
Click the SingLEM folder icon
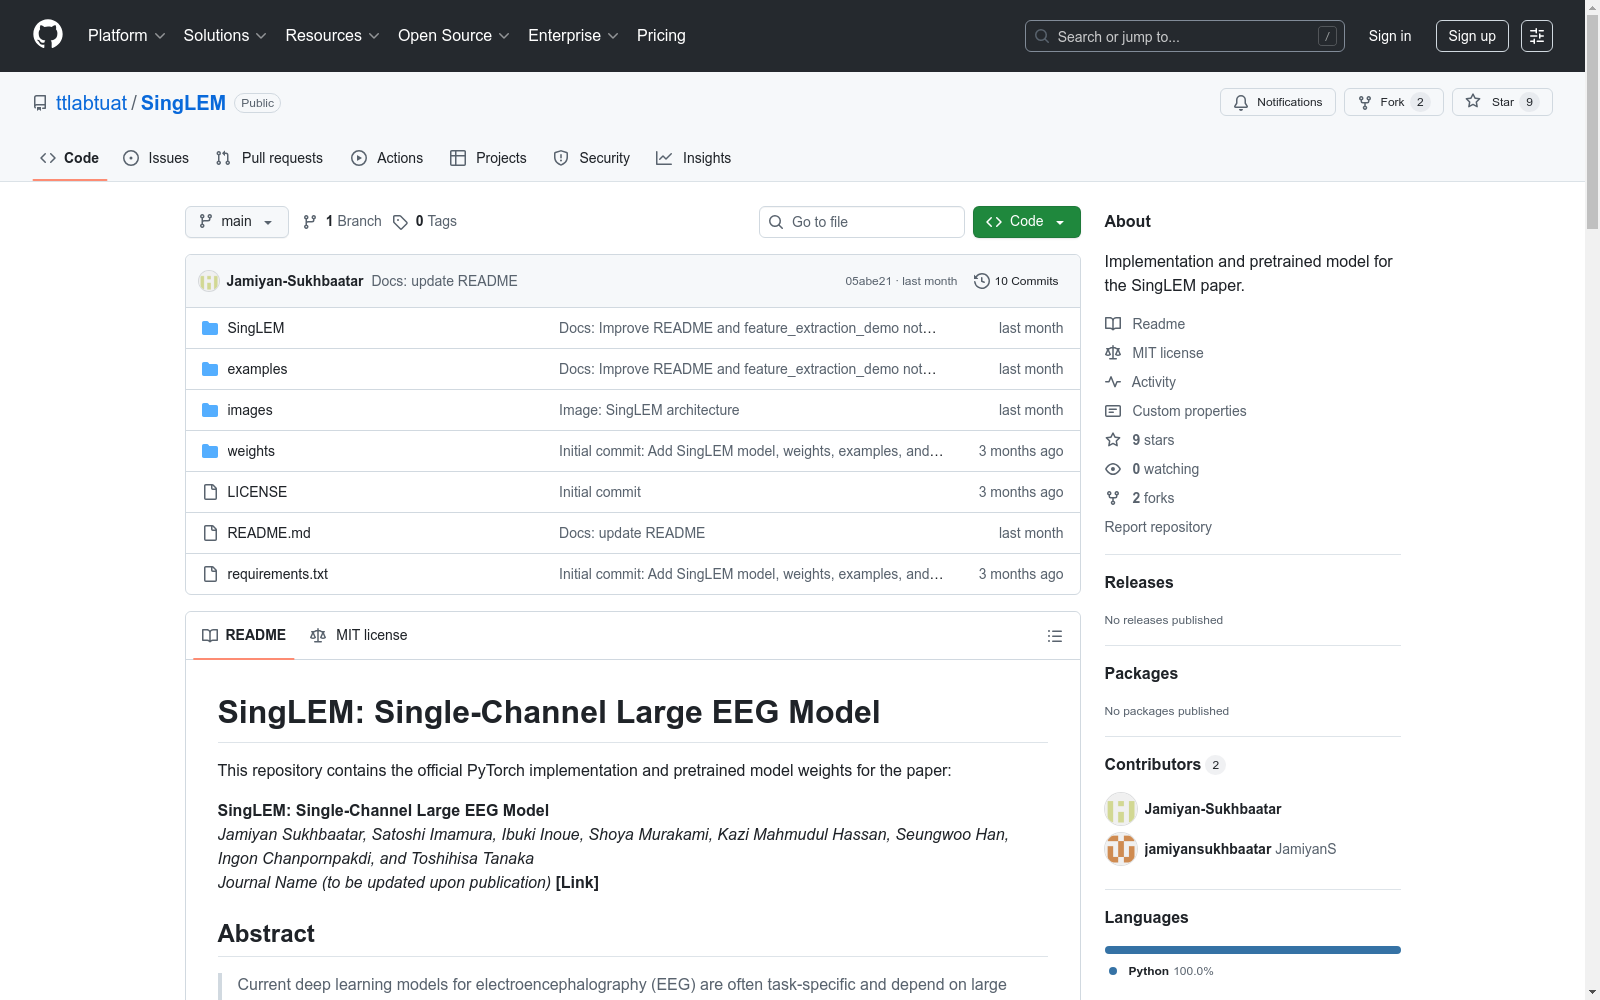[x=210, y=328]
